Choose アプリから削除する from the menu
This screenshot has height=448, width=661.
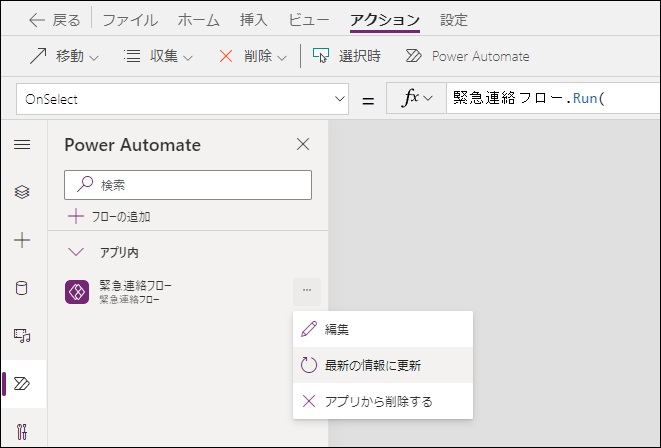point(383,401)
